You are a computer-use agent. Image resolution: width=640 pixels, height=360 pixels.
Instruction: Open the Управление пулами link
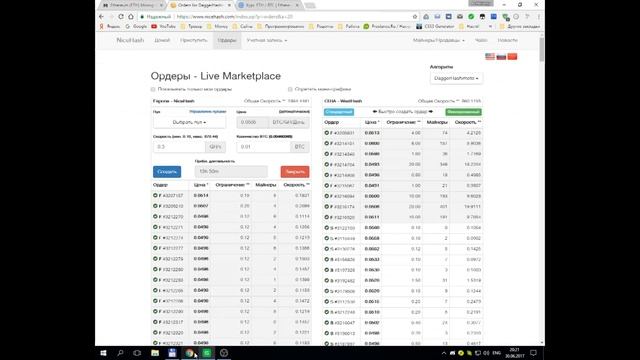(207, 111)
